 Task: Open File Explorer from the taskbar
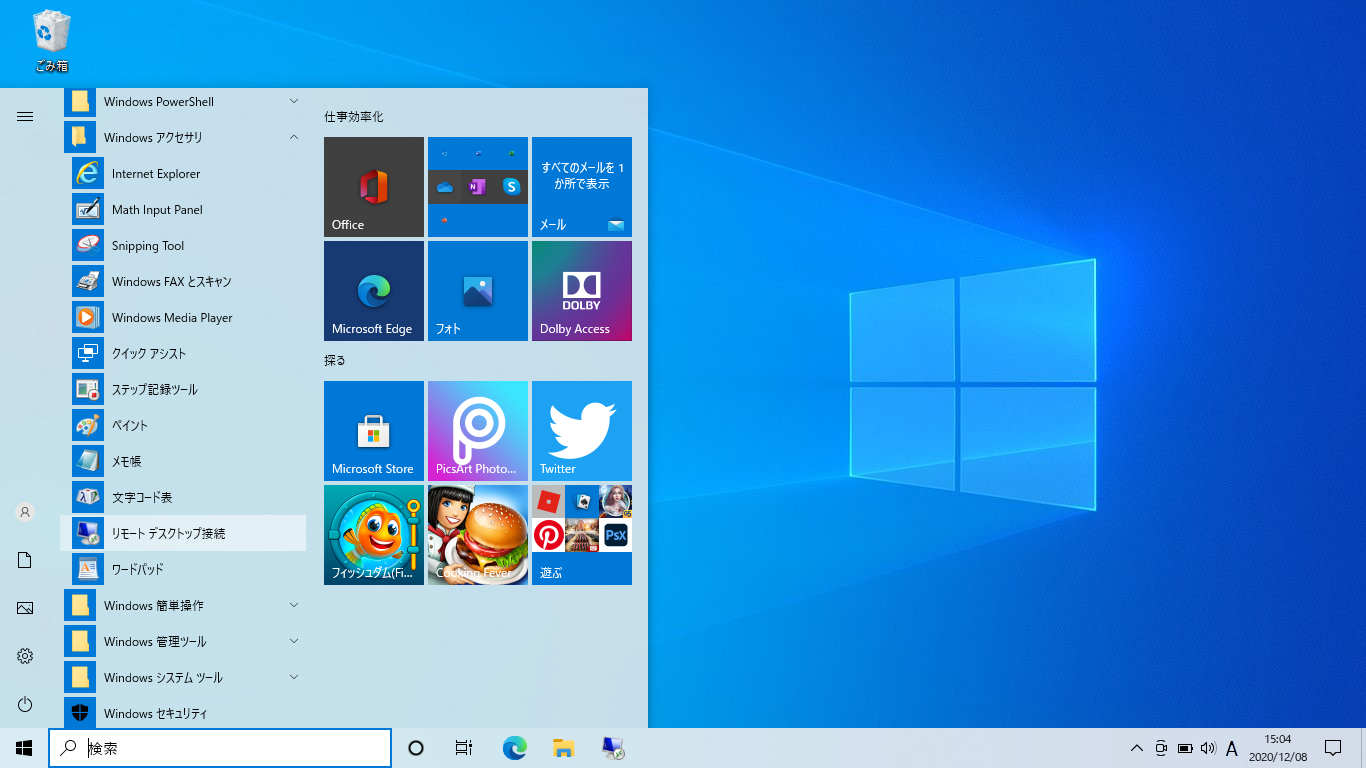point(563,748)
